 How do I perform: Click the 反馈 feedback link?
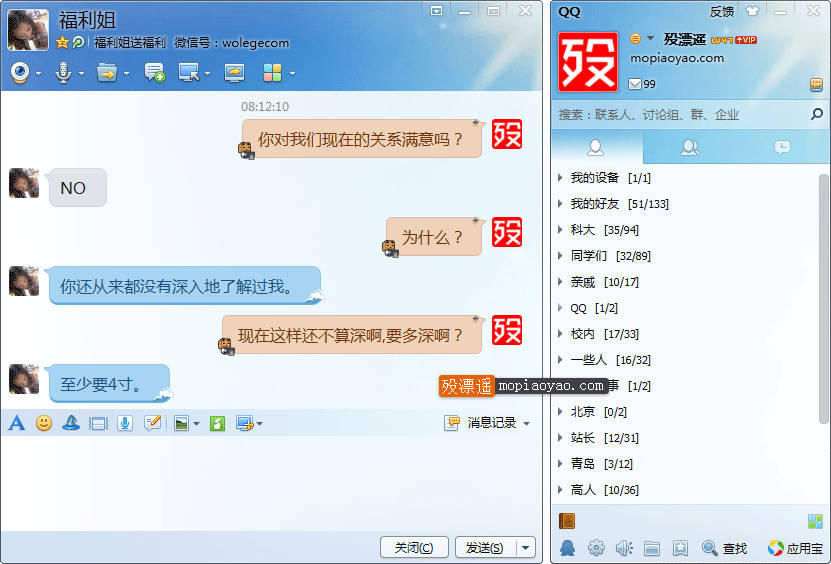coord(722,12)
